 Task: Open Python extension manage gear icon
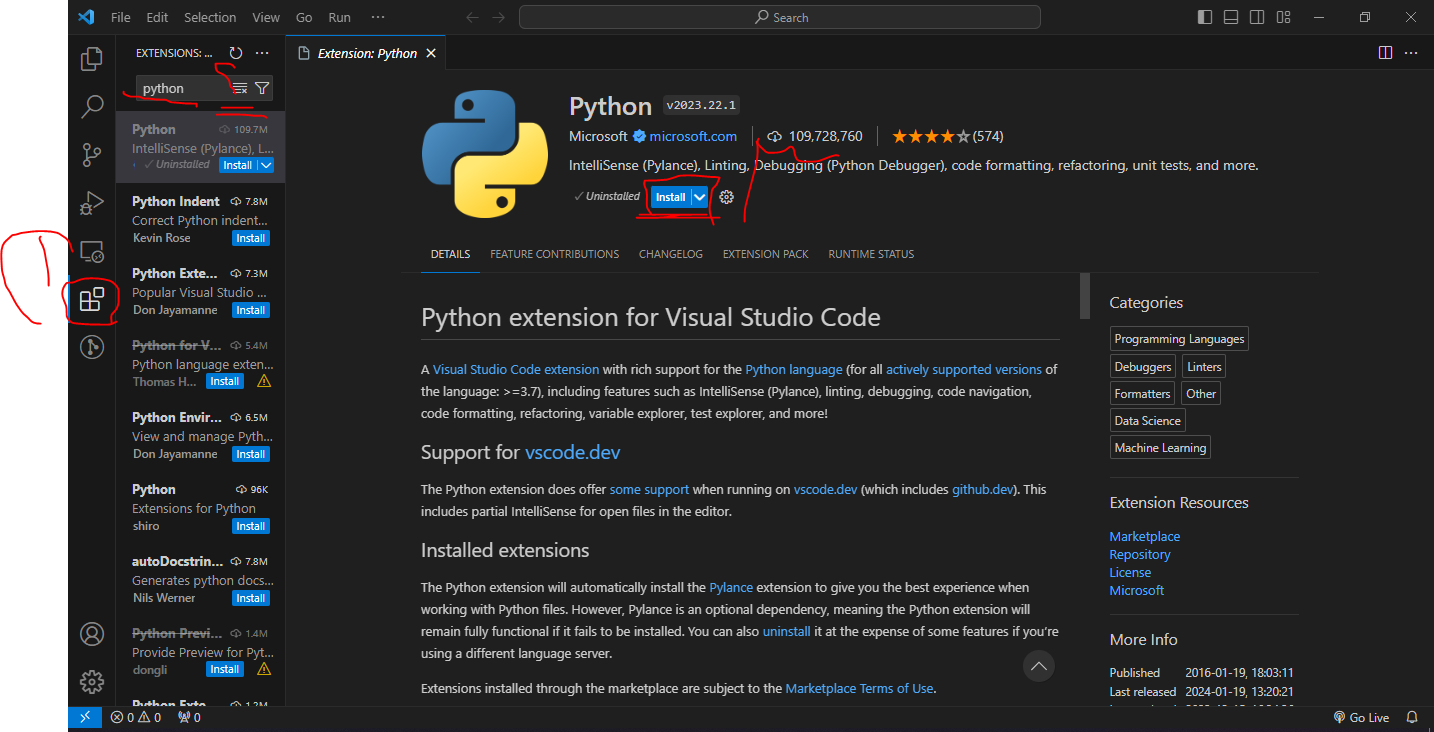[727, 197]
